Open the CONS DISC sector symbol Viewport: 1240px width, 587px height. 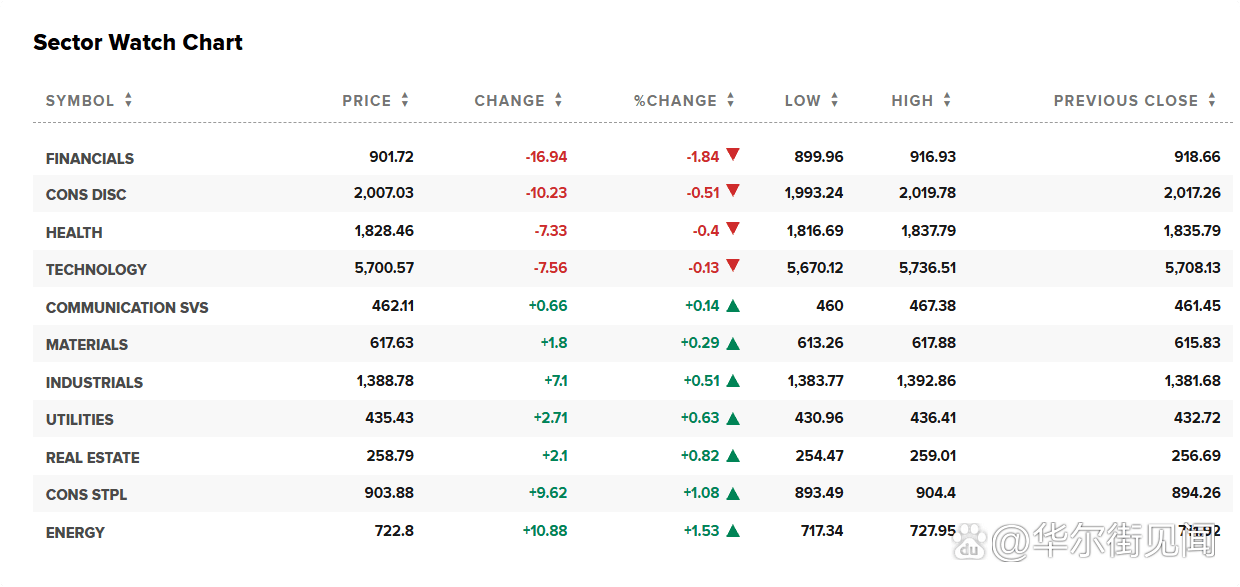86,195
